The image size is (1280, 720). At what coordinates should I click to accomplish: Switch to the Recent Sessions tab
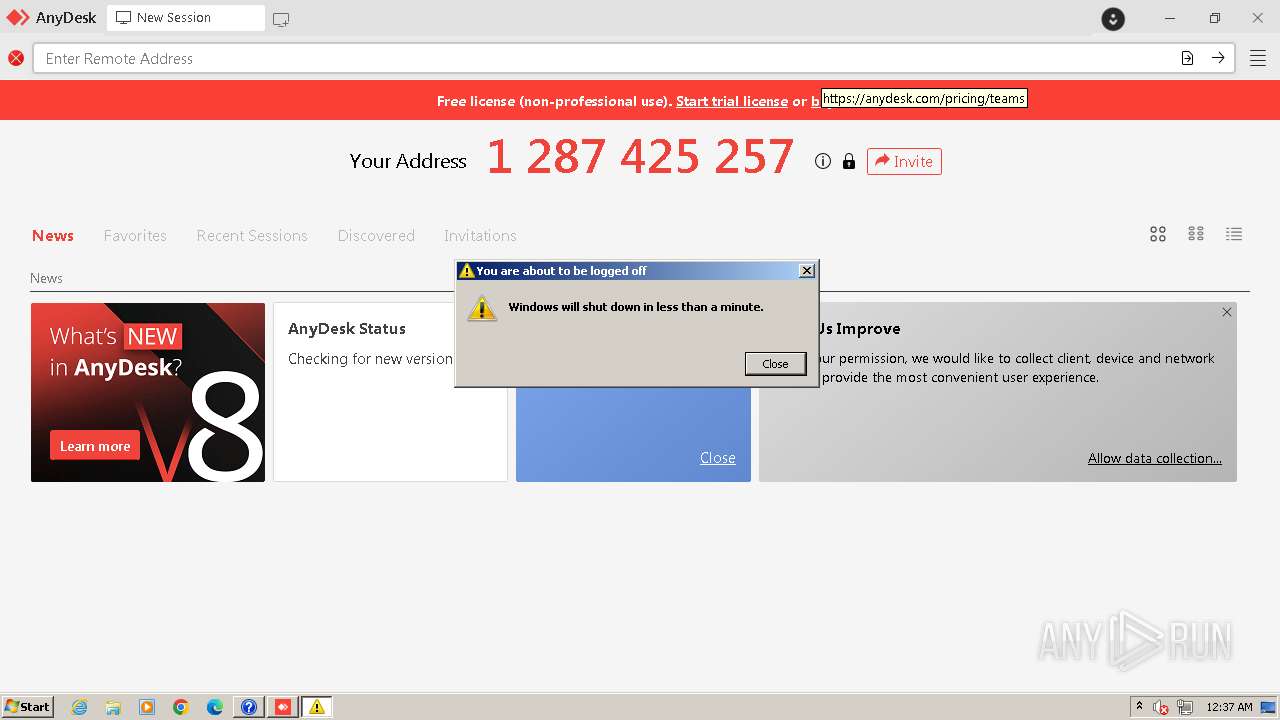click(x=252, y=236)
